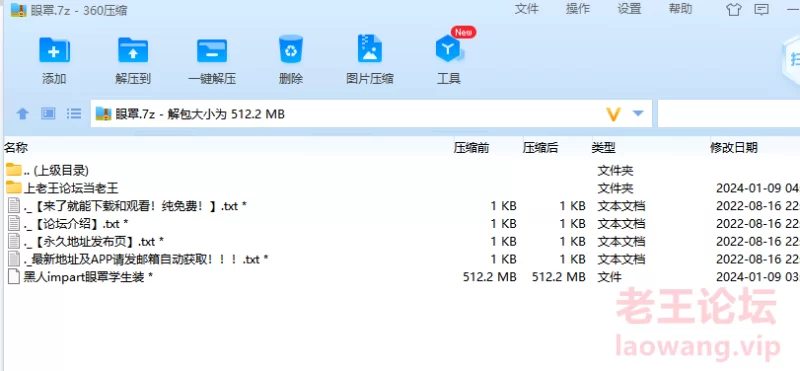Sort by 修改日期 column header
The height and width of the screenshot is (371, 800).
click(x=734, y=148)
